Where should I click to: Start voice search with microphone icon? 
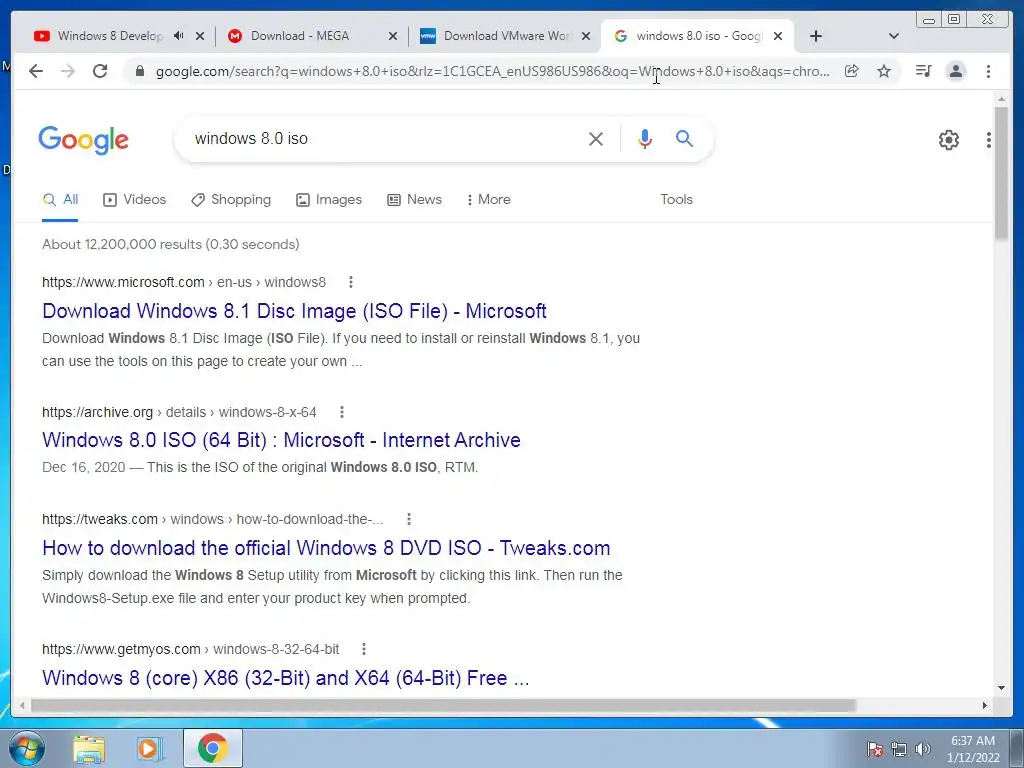(x=645, y=139)
